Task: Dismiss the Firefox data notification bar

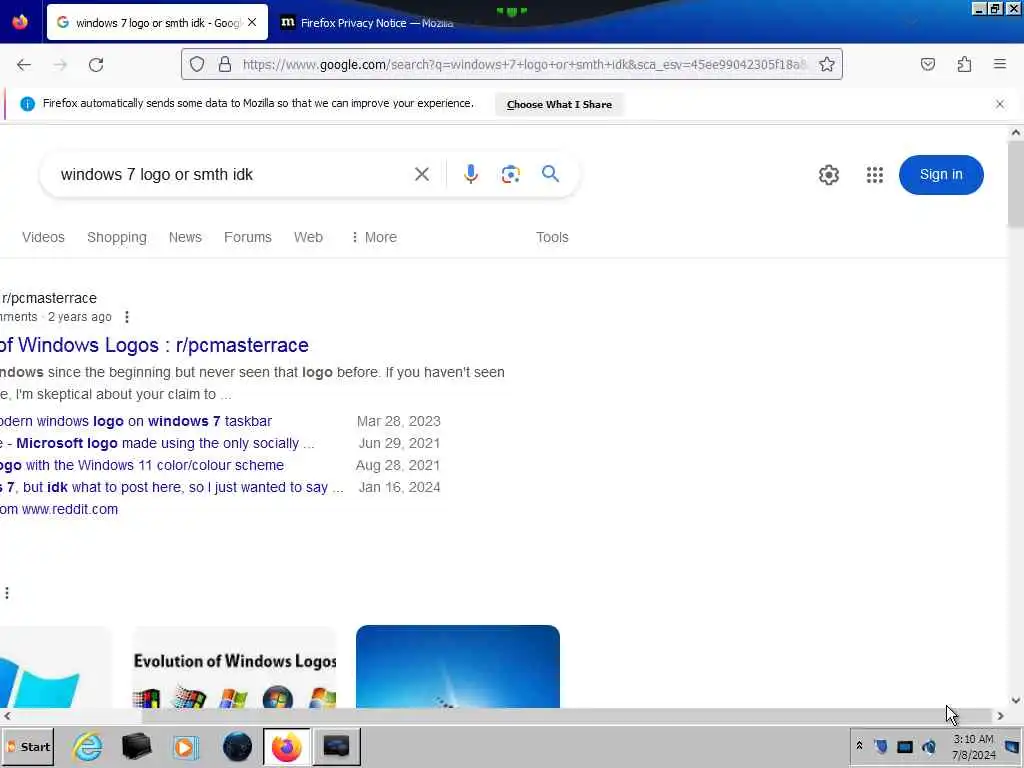Action: coord(1000,104)
